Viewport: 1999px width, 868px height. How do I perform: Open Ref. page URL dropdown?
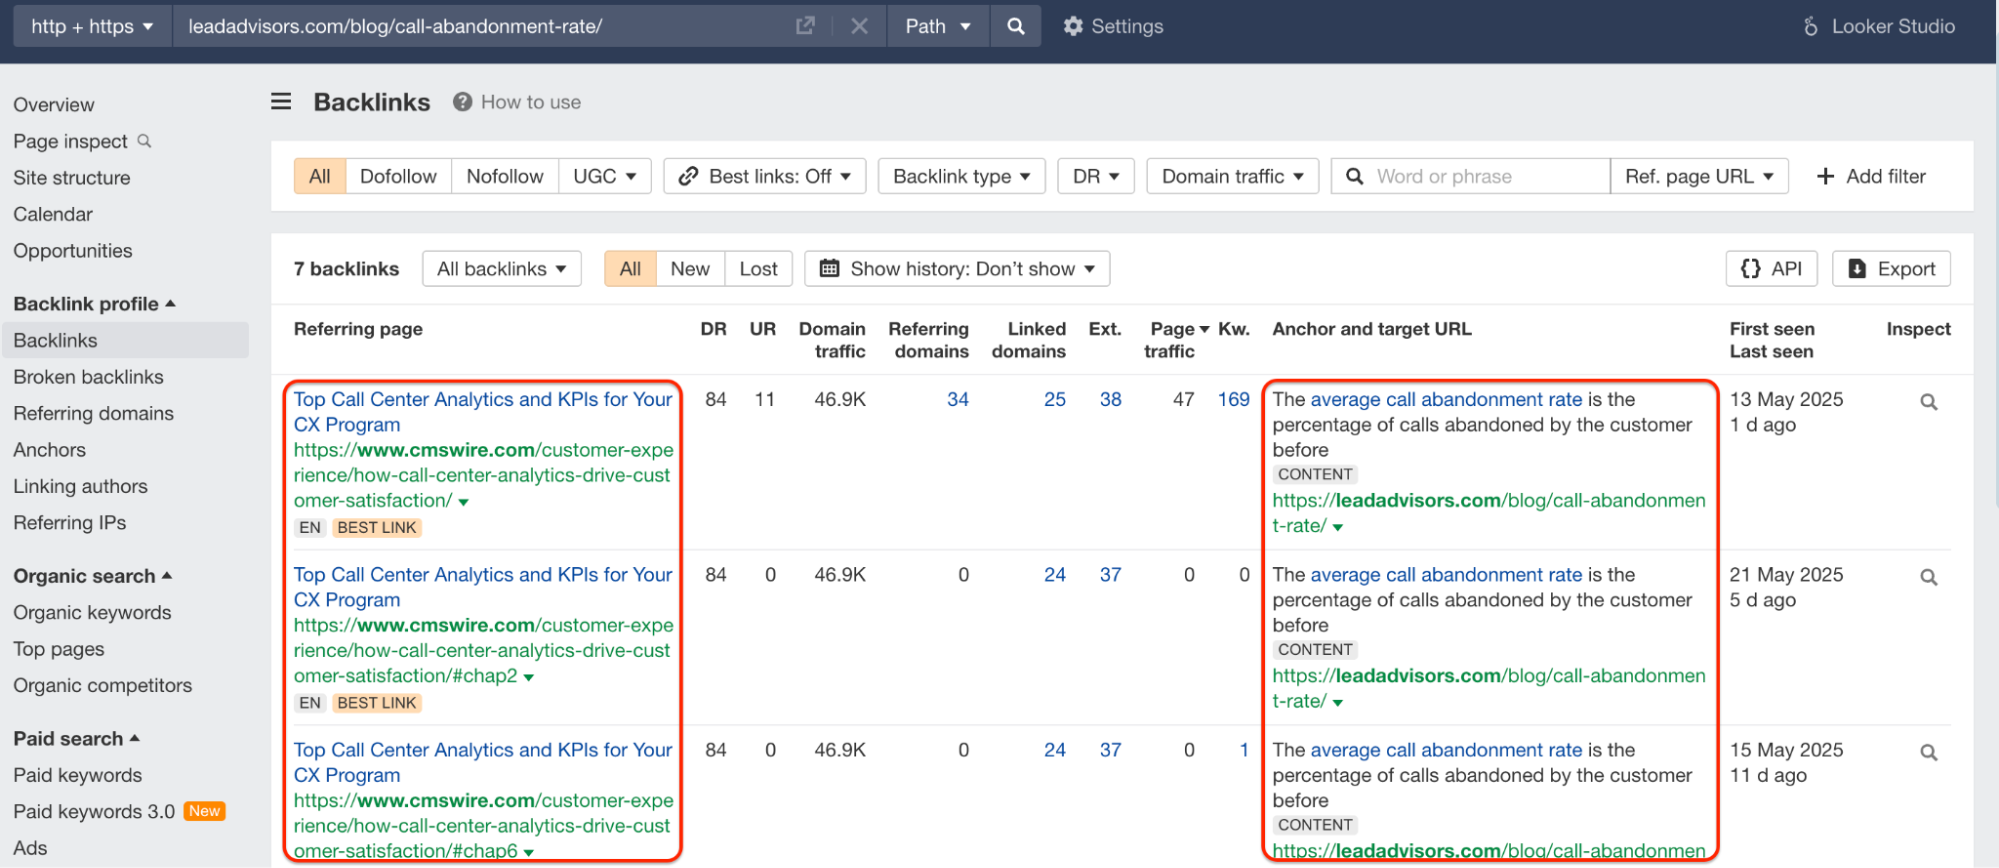[1699, 176]
